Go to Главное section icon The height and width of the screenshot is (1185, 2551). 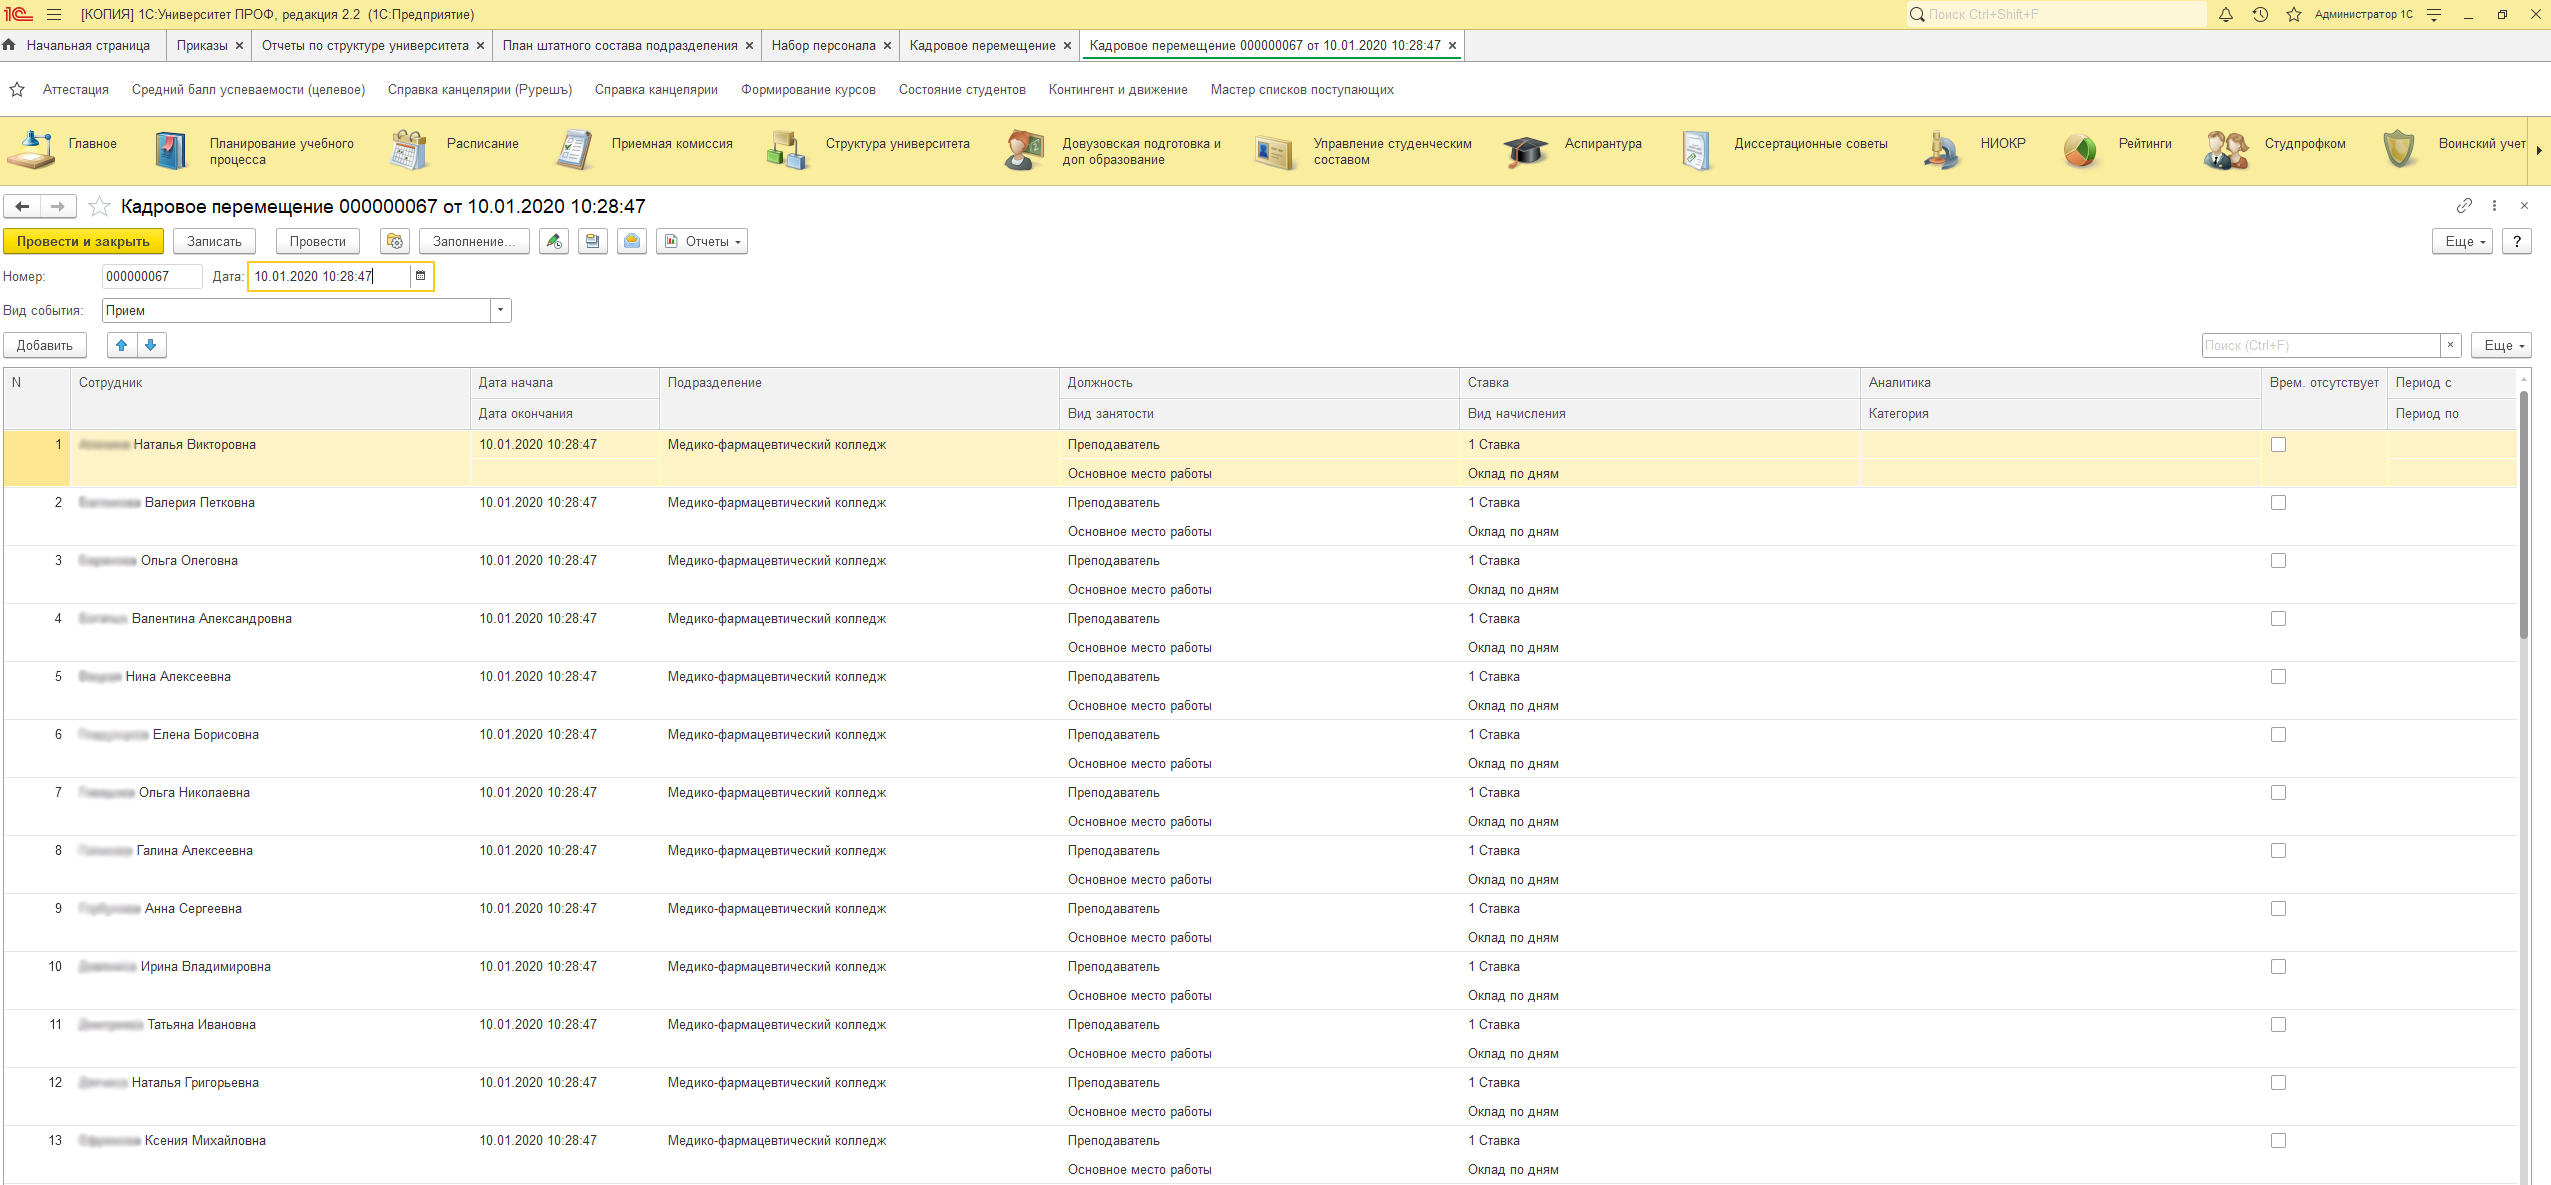(31, 150)
